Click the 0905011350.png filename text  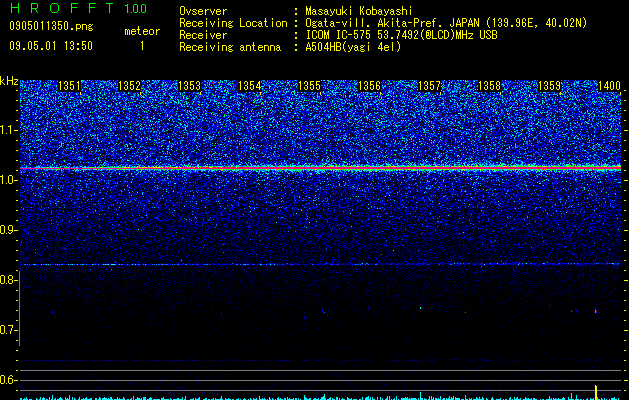point(51,26)
